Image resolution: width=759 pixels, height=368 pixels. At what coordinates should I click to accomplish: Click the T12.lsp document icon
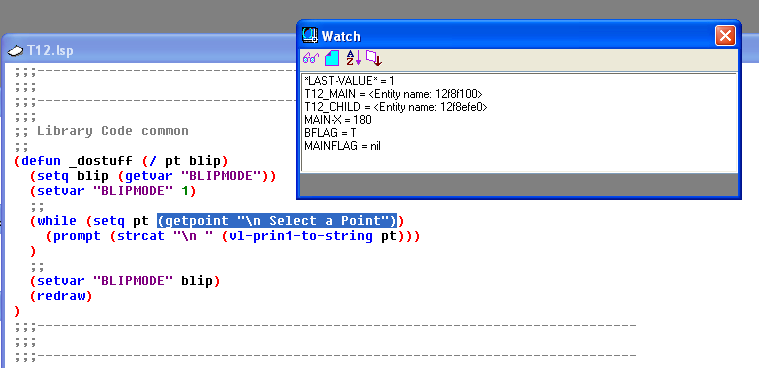click(x=15, y=50)
